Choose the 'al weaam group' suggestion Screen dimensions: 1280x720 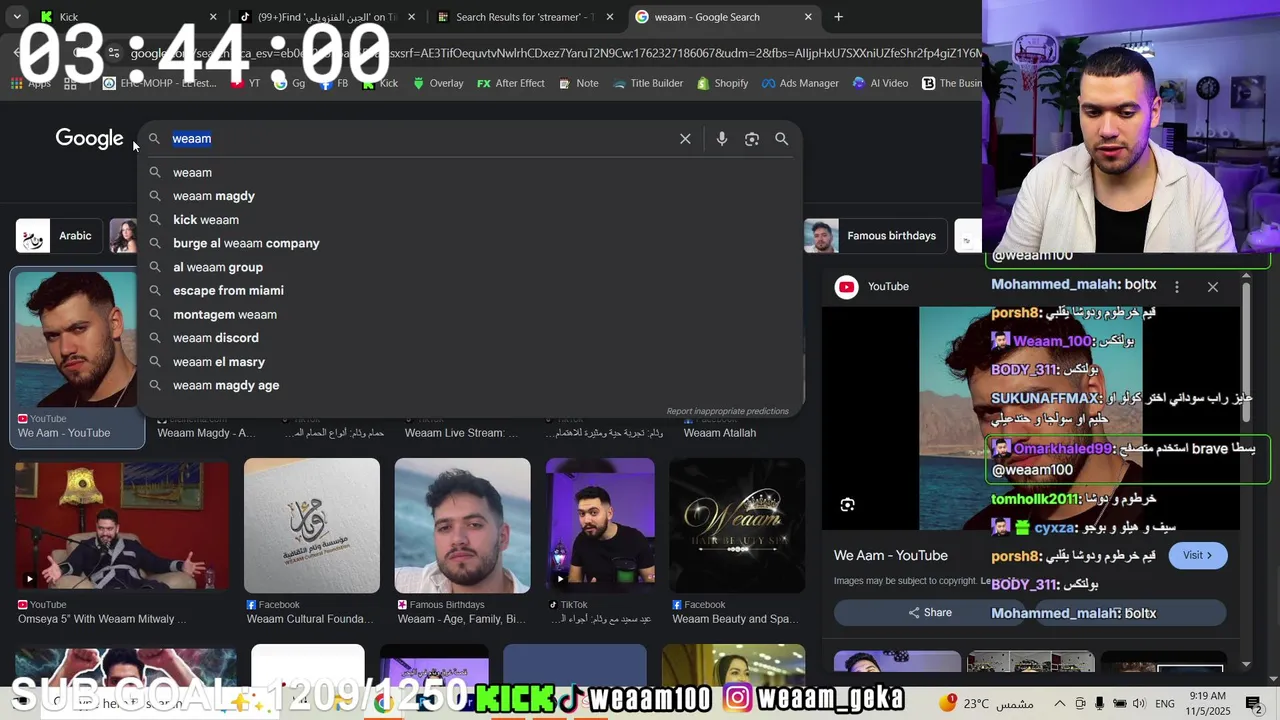tap(470, 267)
